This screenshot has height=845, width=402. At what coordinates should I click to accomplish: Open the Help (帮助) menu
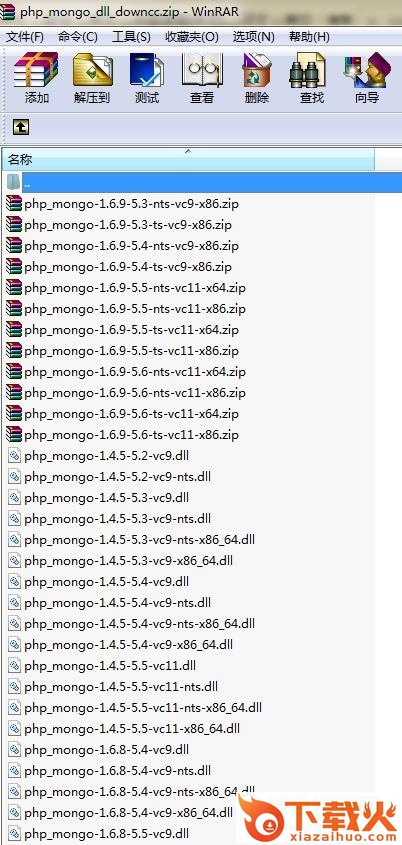pos(309,37)
